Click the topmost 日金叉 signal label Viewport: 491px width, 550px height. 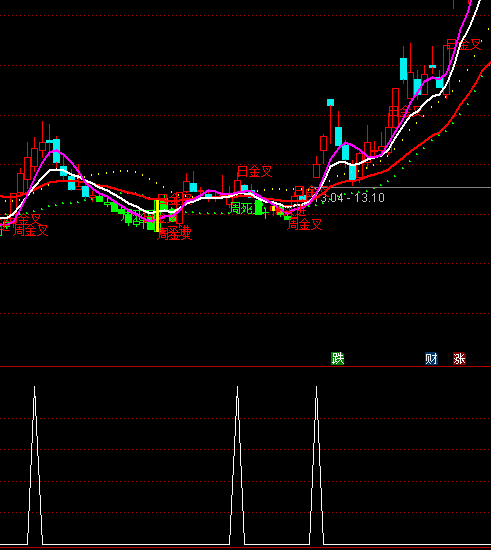(x=464, y=45)
